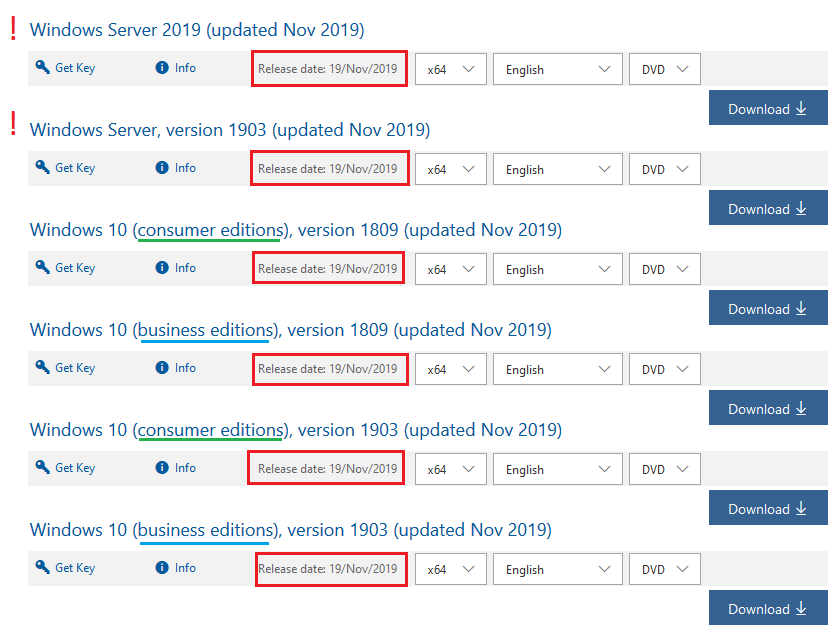Viewport: 837px width, 638px height.
Task: Open Windows 10 (consumer editions), version 1809 title
Action: 296,230
